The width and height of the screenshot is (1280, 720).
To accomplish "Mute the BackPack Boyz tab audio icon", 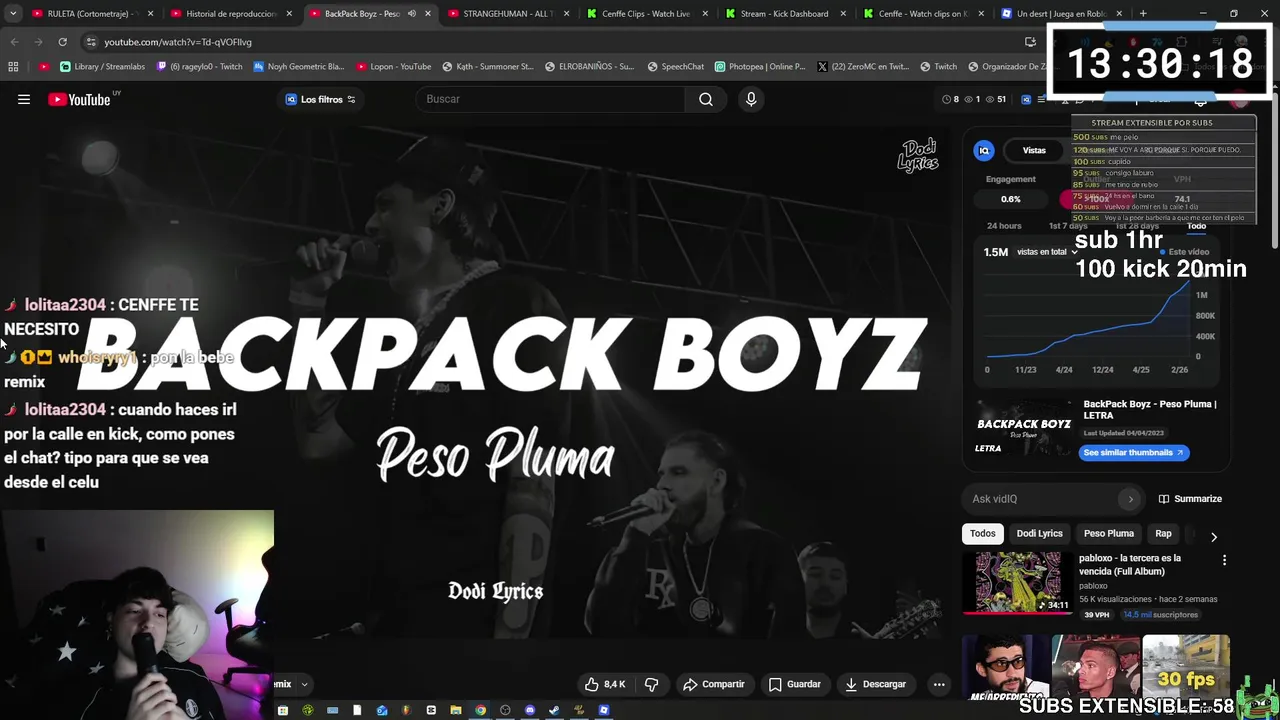I will pos(411,14).
